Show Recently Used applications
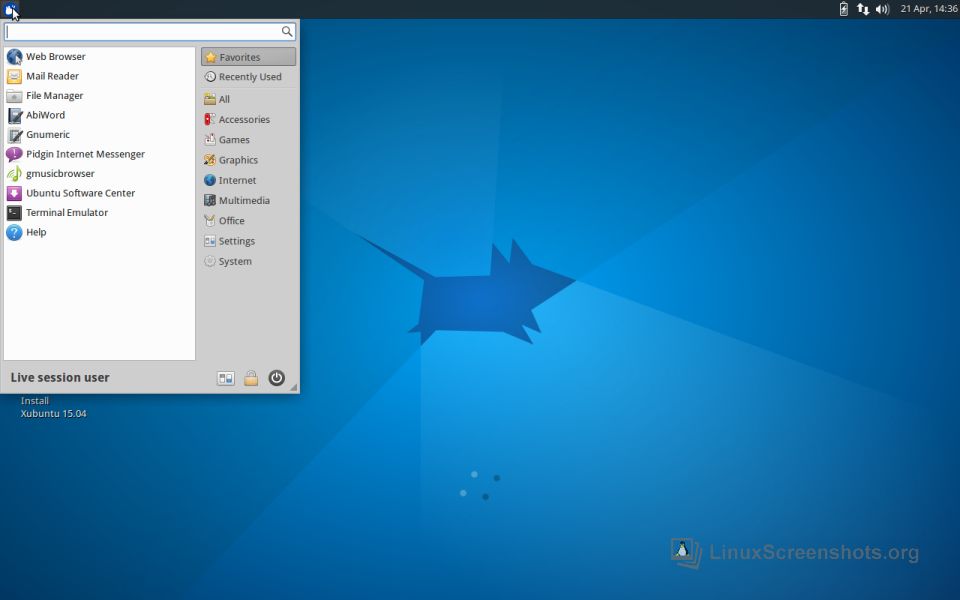This screenshot has width=960, height=600. (249, 77)
